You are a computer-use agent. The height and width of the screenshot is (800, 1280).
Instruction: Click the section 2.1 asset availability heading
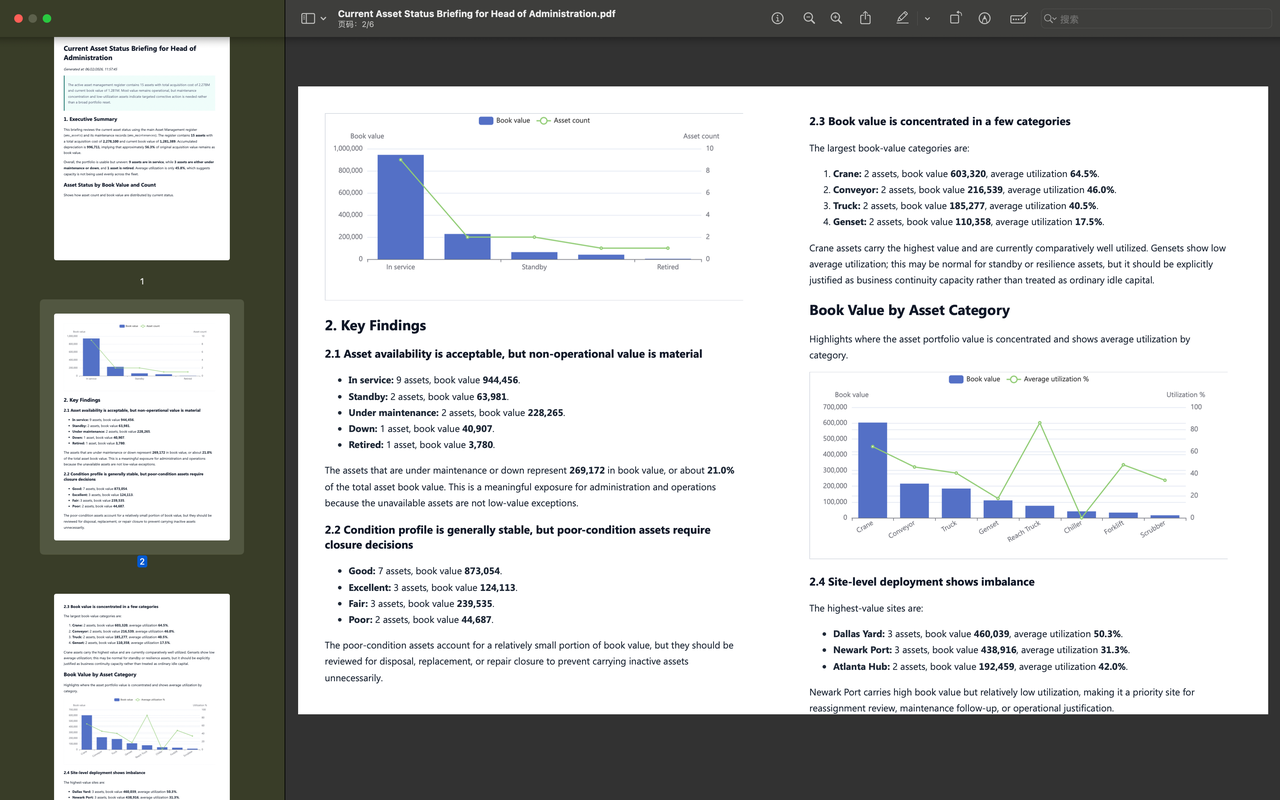513,354
